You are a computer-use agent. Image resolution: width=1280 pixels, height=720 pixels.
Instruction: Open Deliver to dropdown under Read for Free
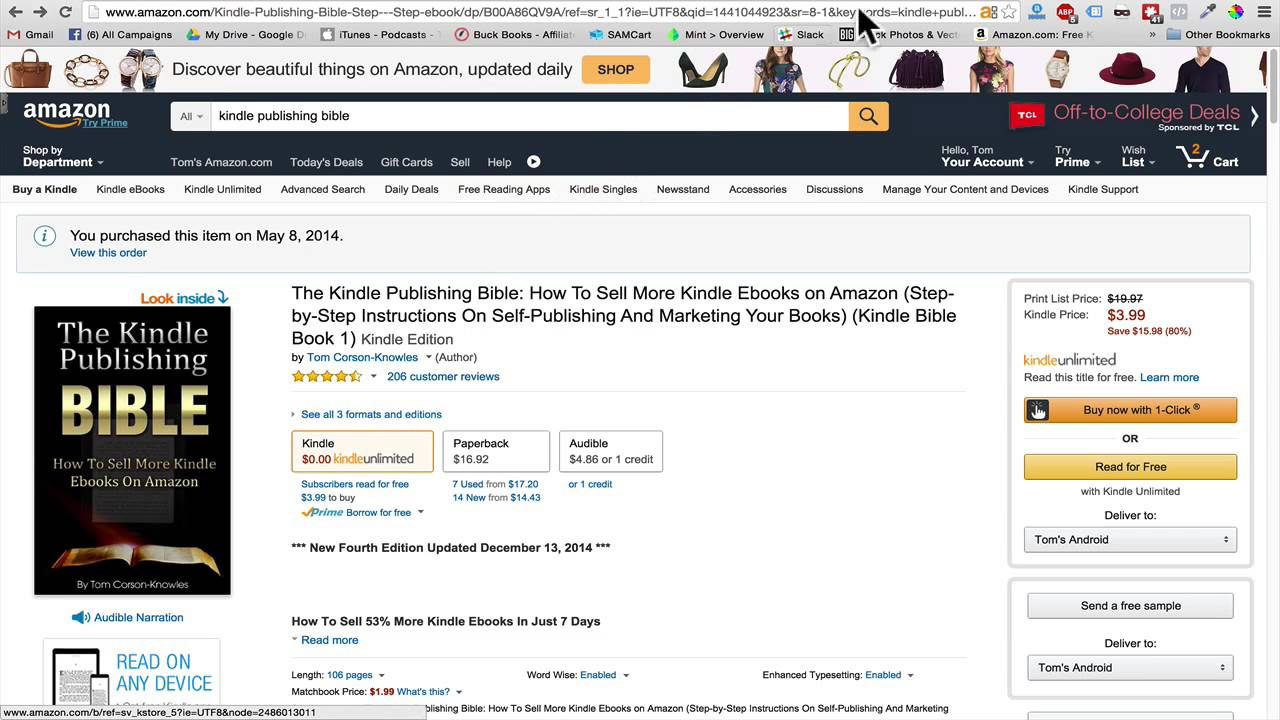[1130, 540]
